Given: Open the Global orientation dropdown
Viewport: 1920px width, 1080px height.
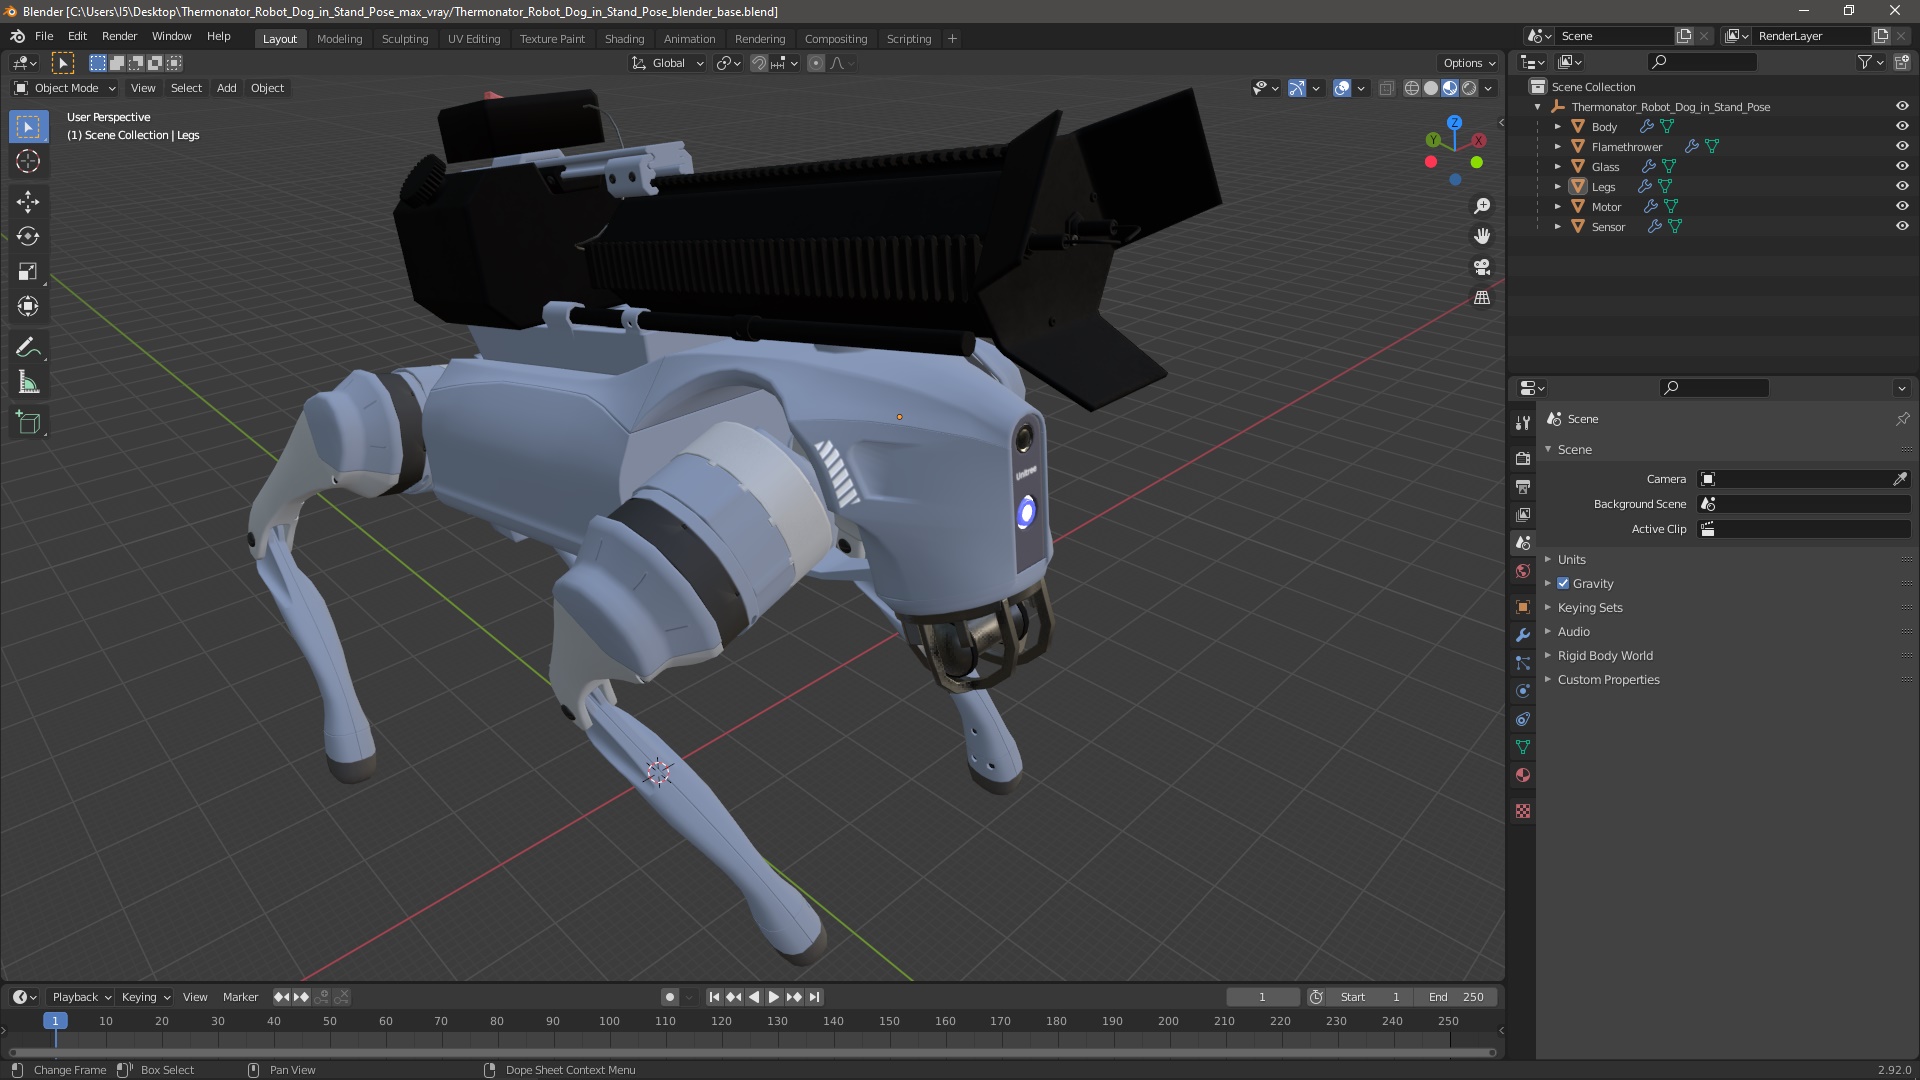Looking at the screenshot, I should coord(668,63).
